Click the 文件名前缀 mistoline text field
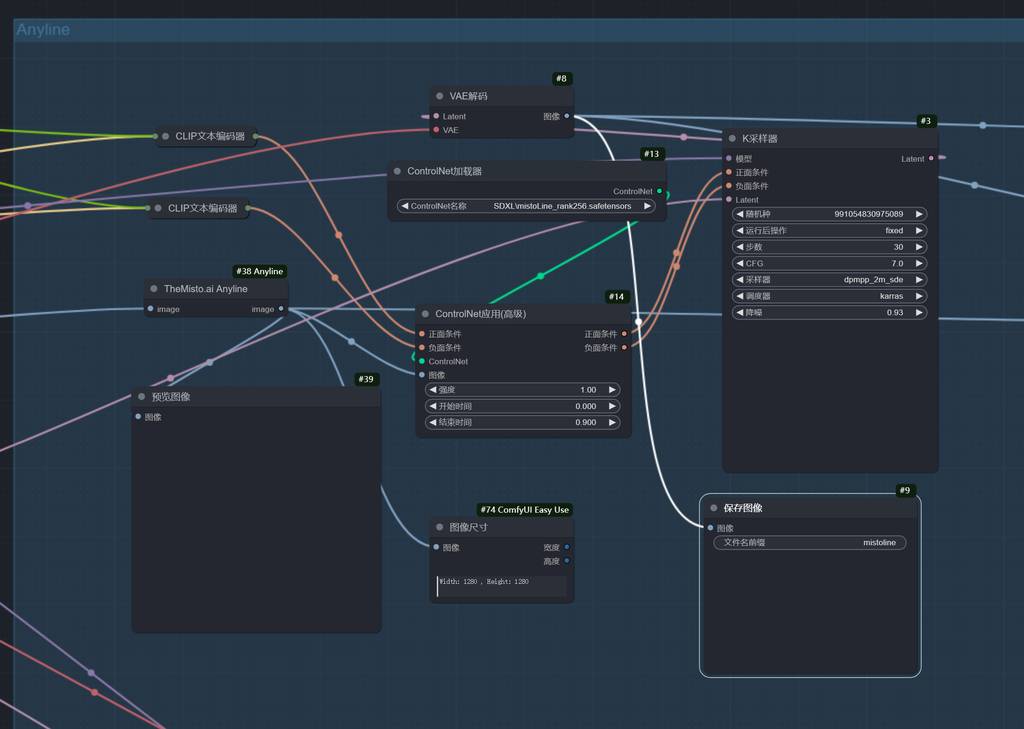 pos(809,543)
